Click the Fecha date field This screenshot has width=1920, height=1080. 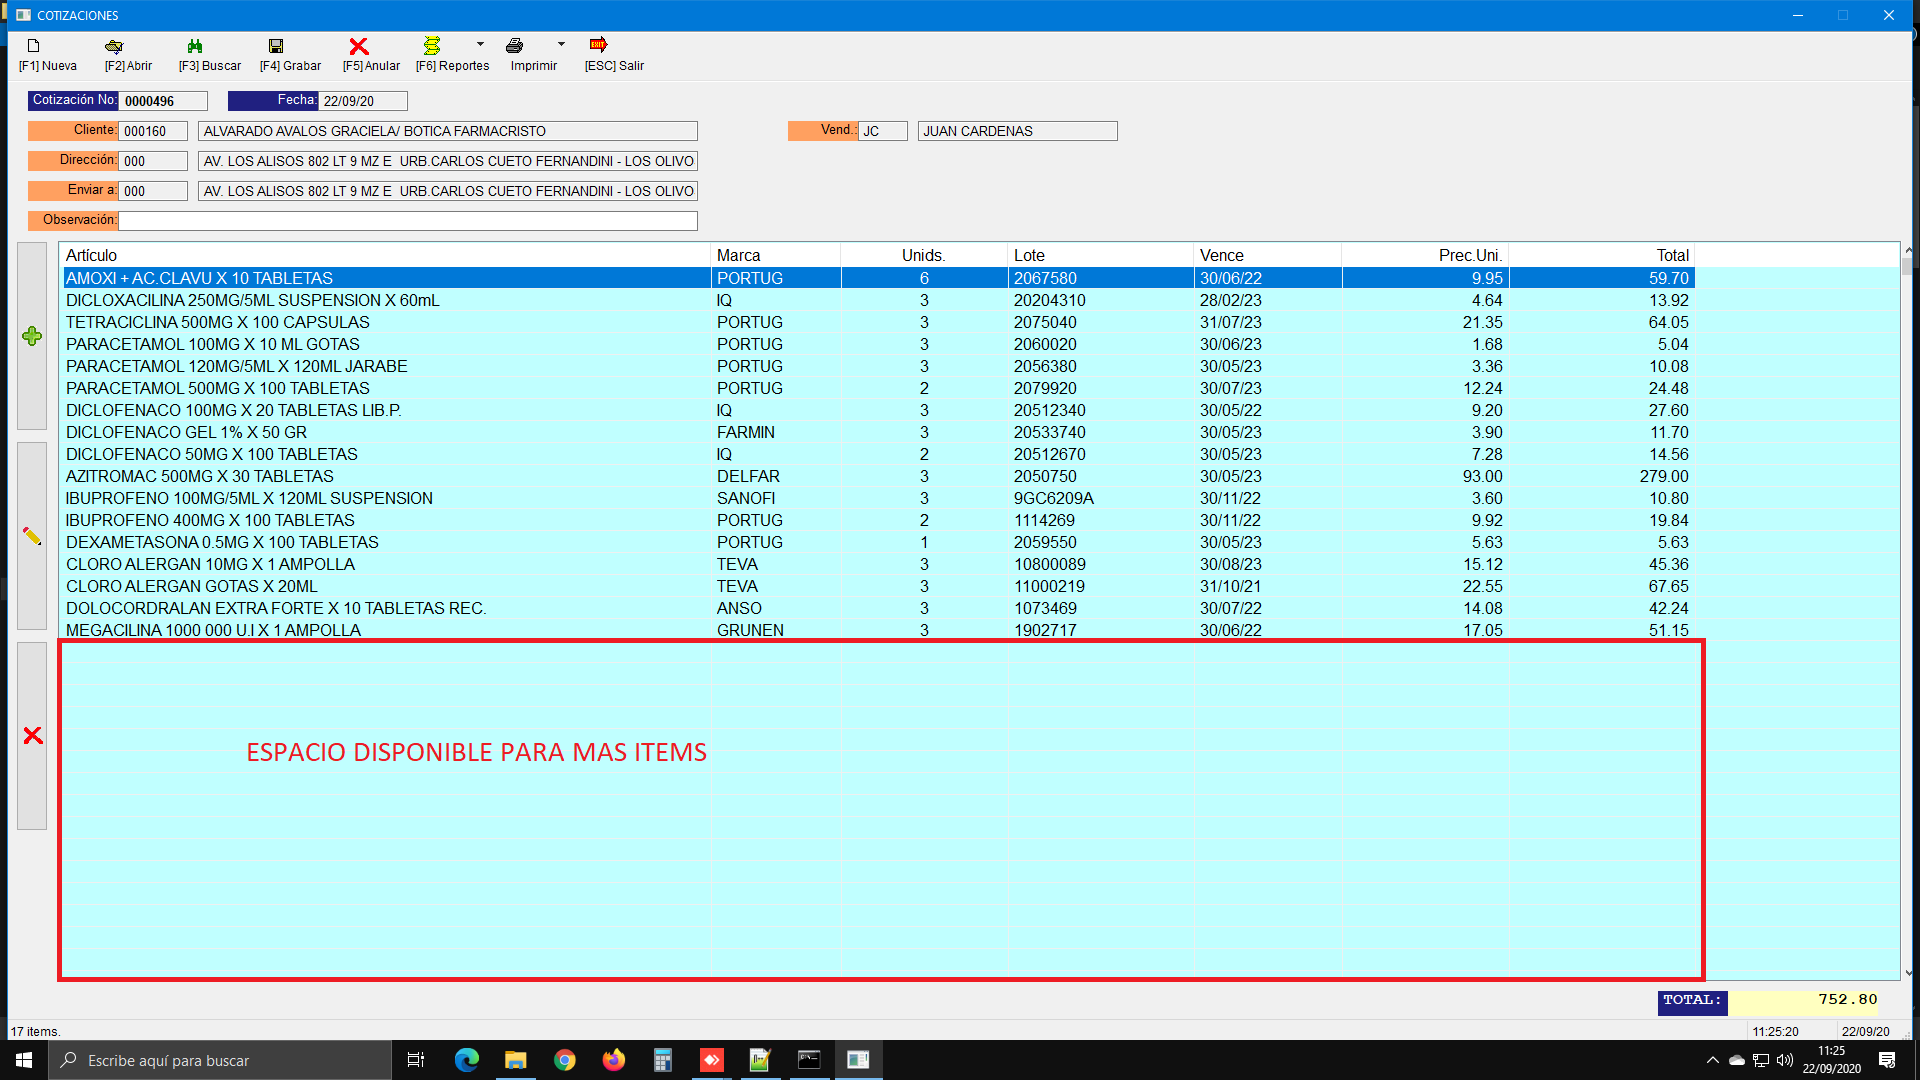[363, 101]
